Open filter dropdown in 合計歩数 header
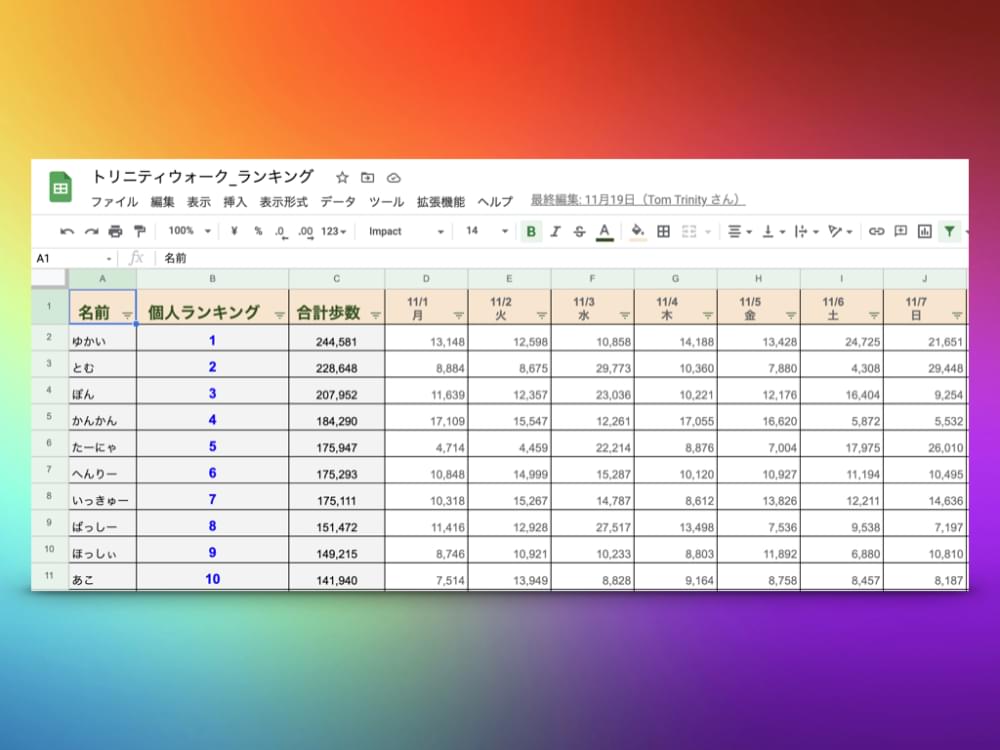Screen dimensions: 1000x750 coord(375,315)
